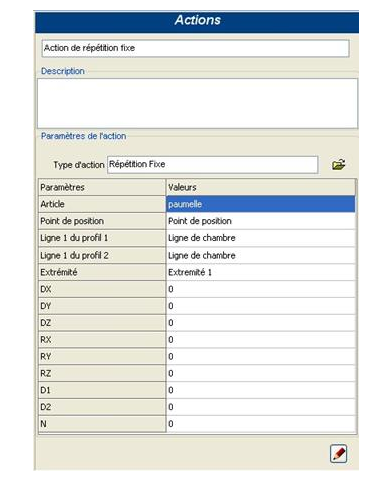Select the Ligne 1 du profil 2 value
The height and width of the screenshot is (482, 381).
click(x=261, y=255)
